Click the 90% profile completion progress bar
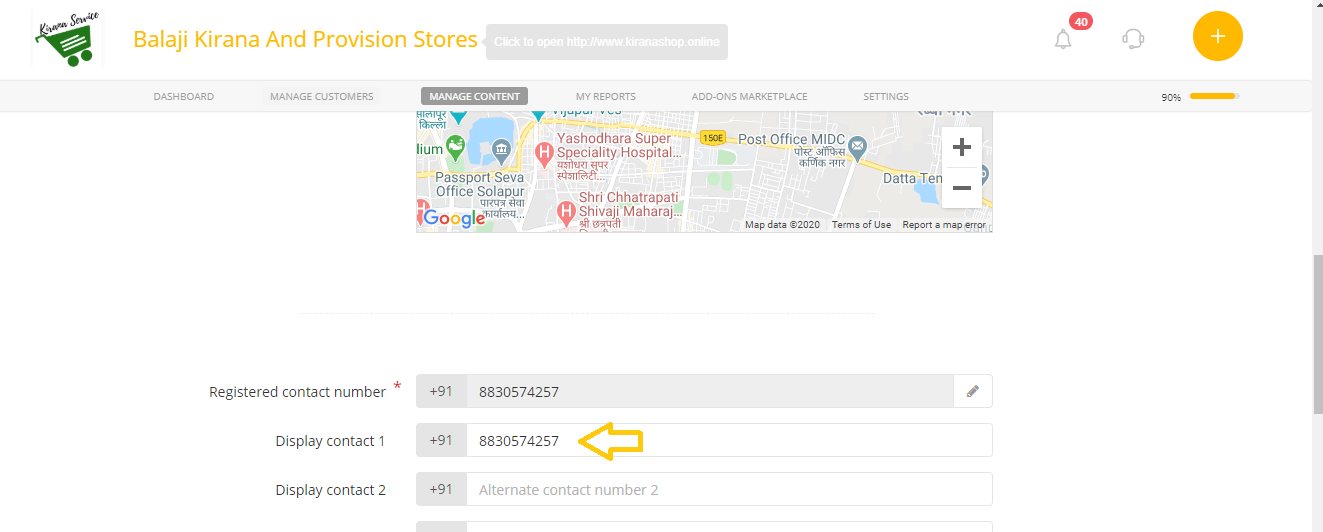Image resolution: width=1323 pixels, height=532 pixels. click(1214, 97)
